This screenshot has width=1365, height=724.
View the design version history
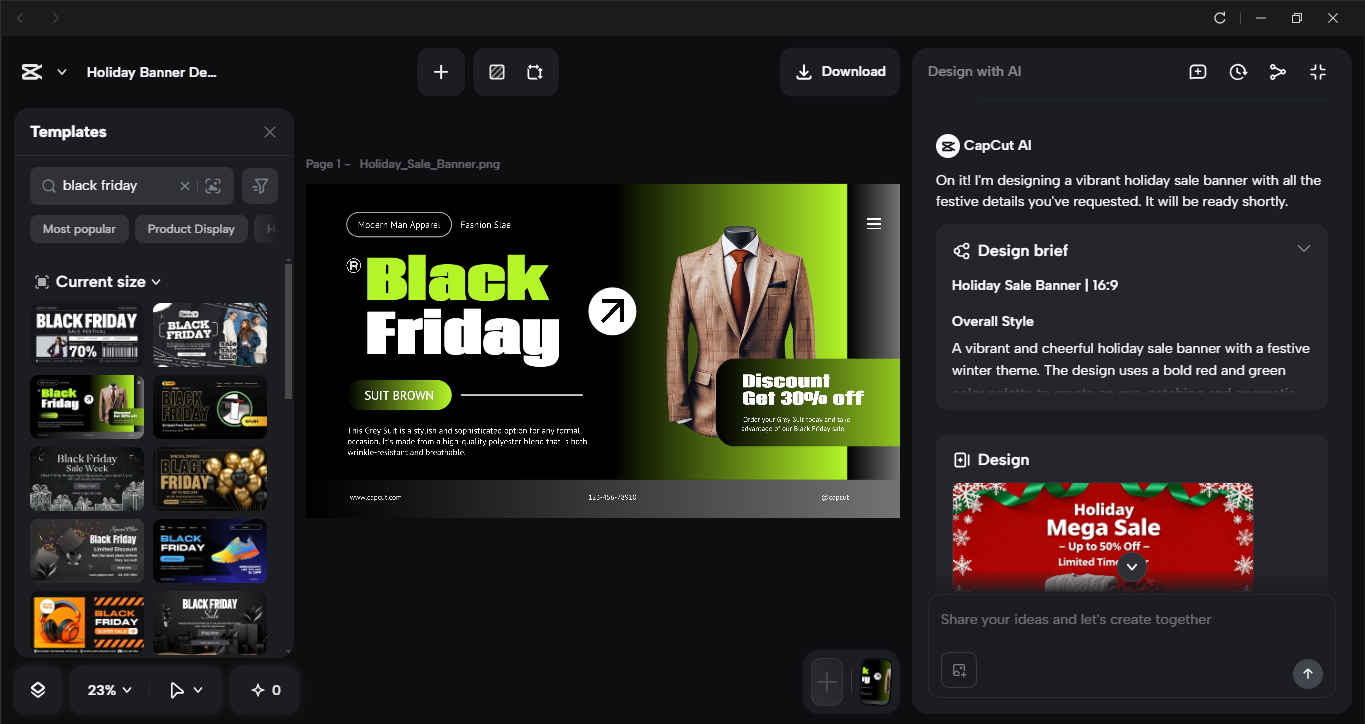pyautogui.click(x=1238, y=71)
